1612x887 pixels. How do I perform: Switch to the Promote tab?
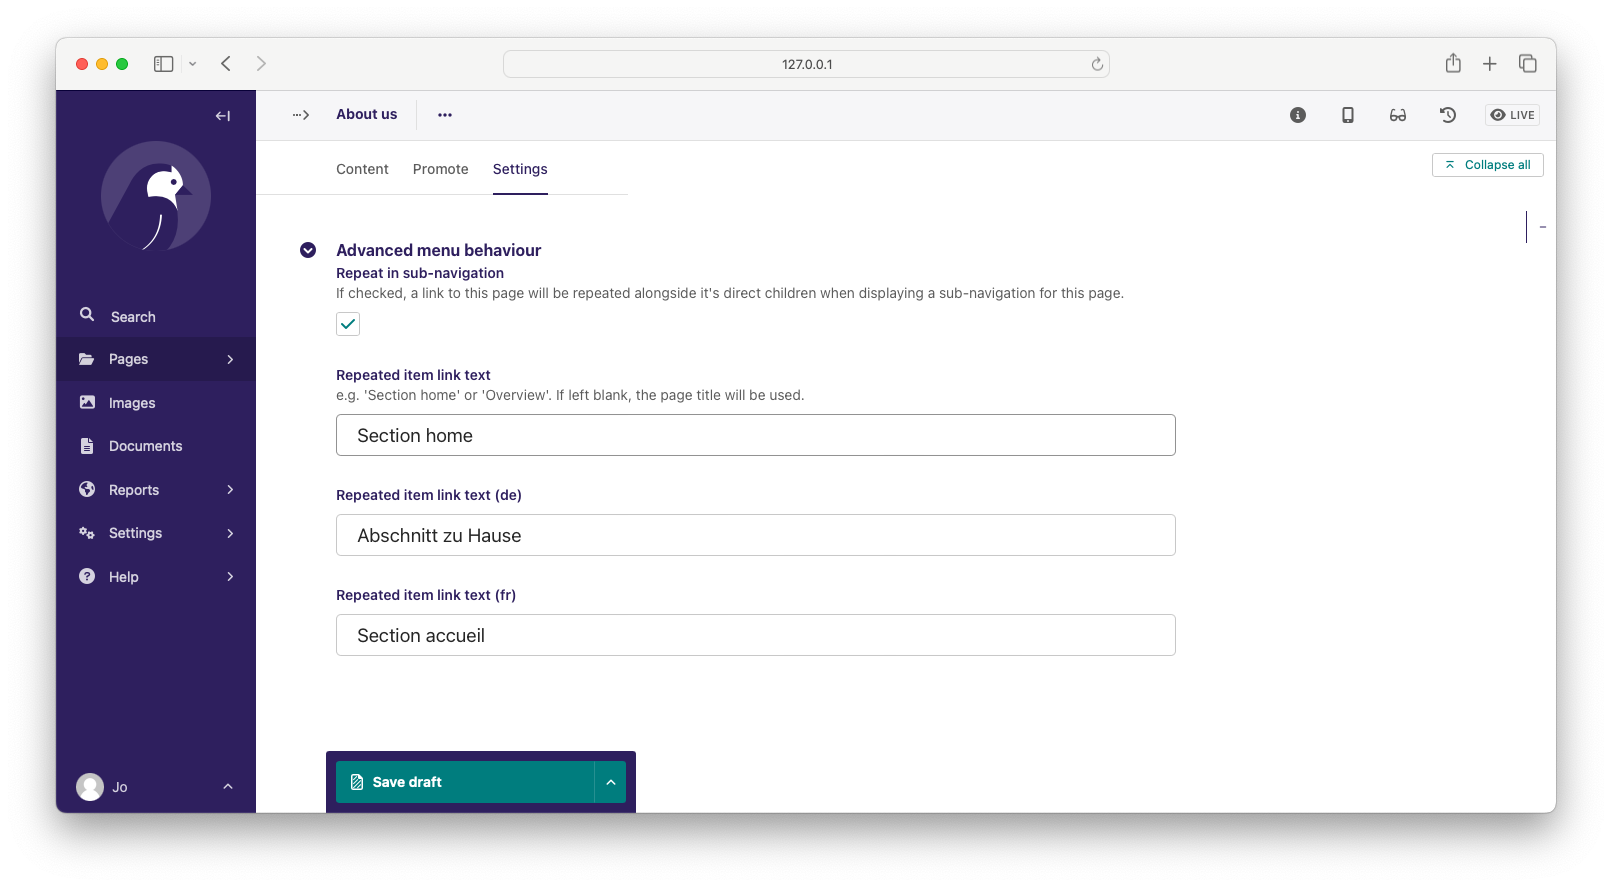(441, 169)
